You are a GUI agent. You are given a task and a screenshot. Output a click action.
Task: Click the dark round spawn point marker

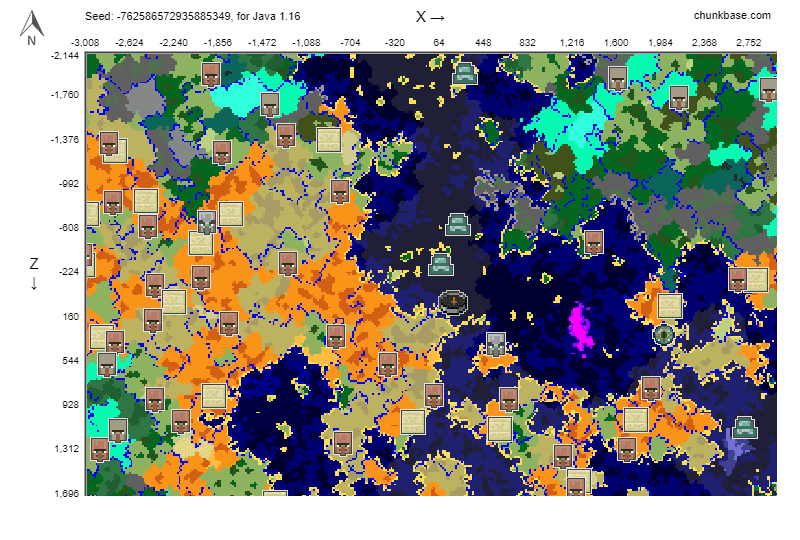coord(452,301)
